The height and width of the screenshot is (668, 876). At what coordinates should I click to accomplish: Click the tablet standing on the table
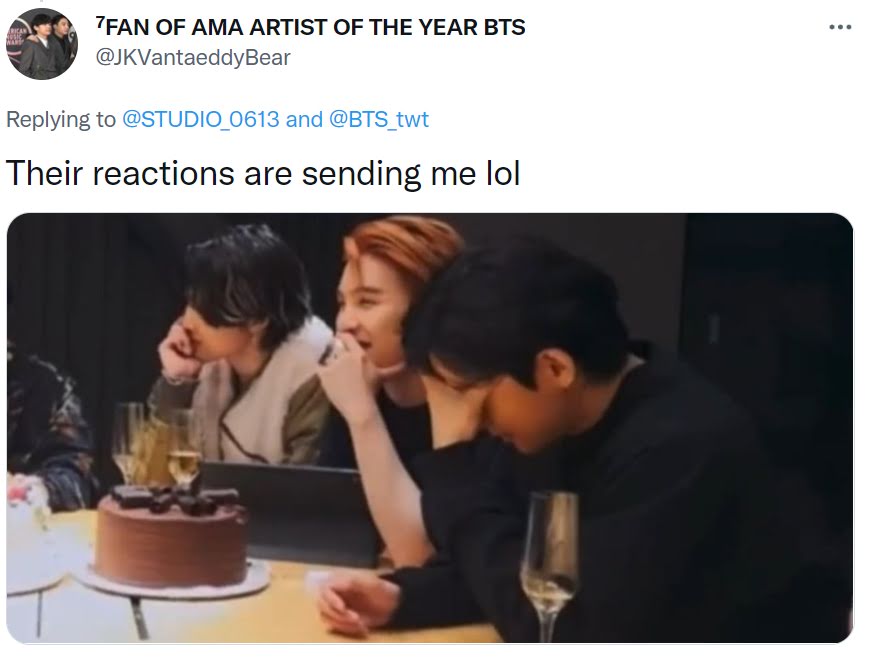point(291,511)
